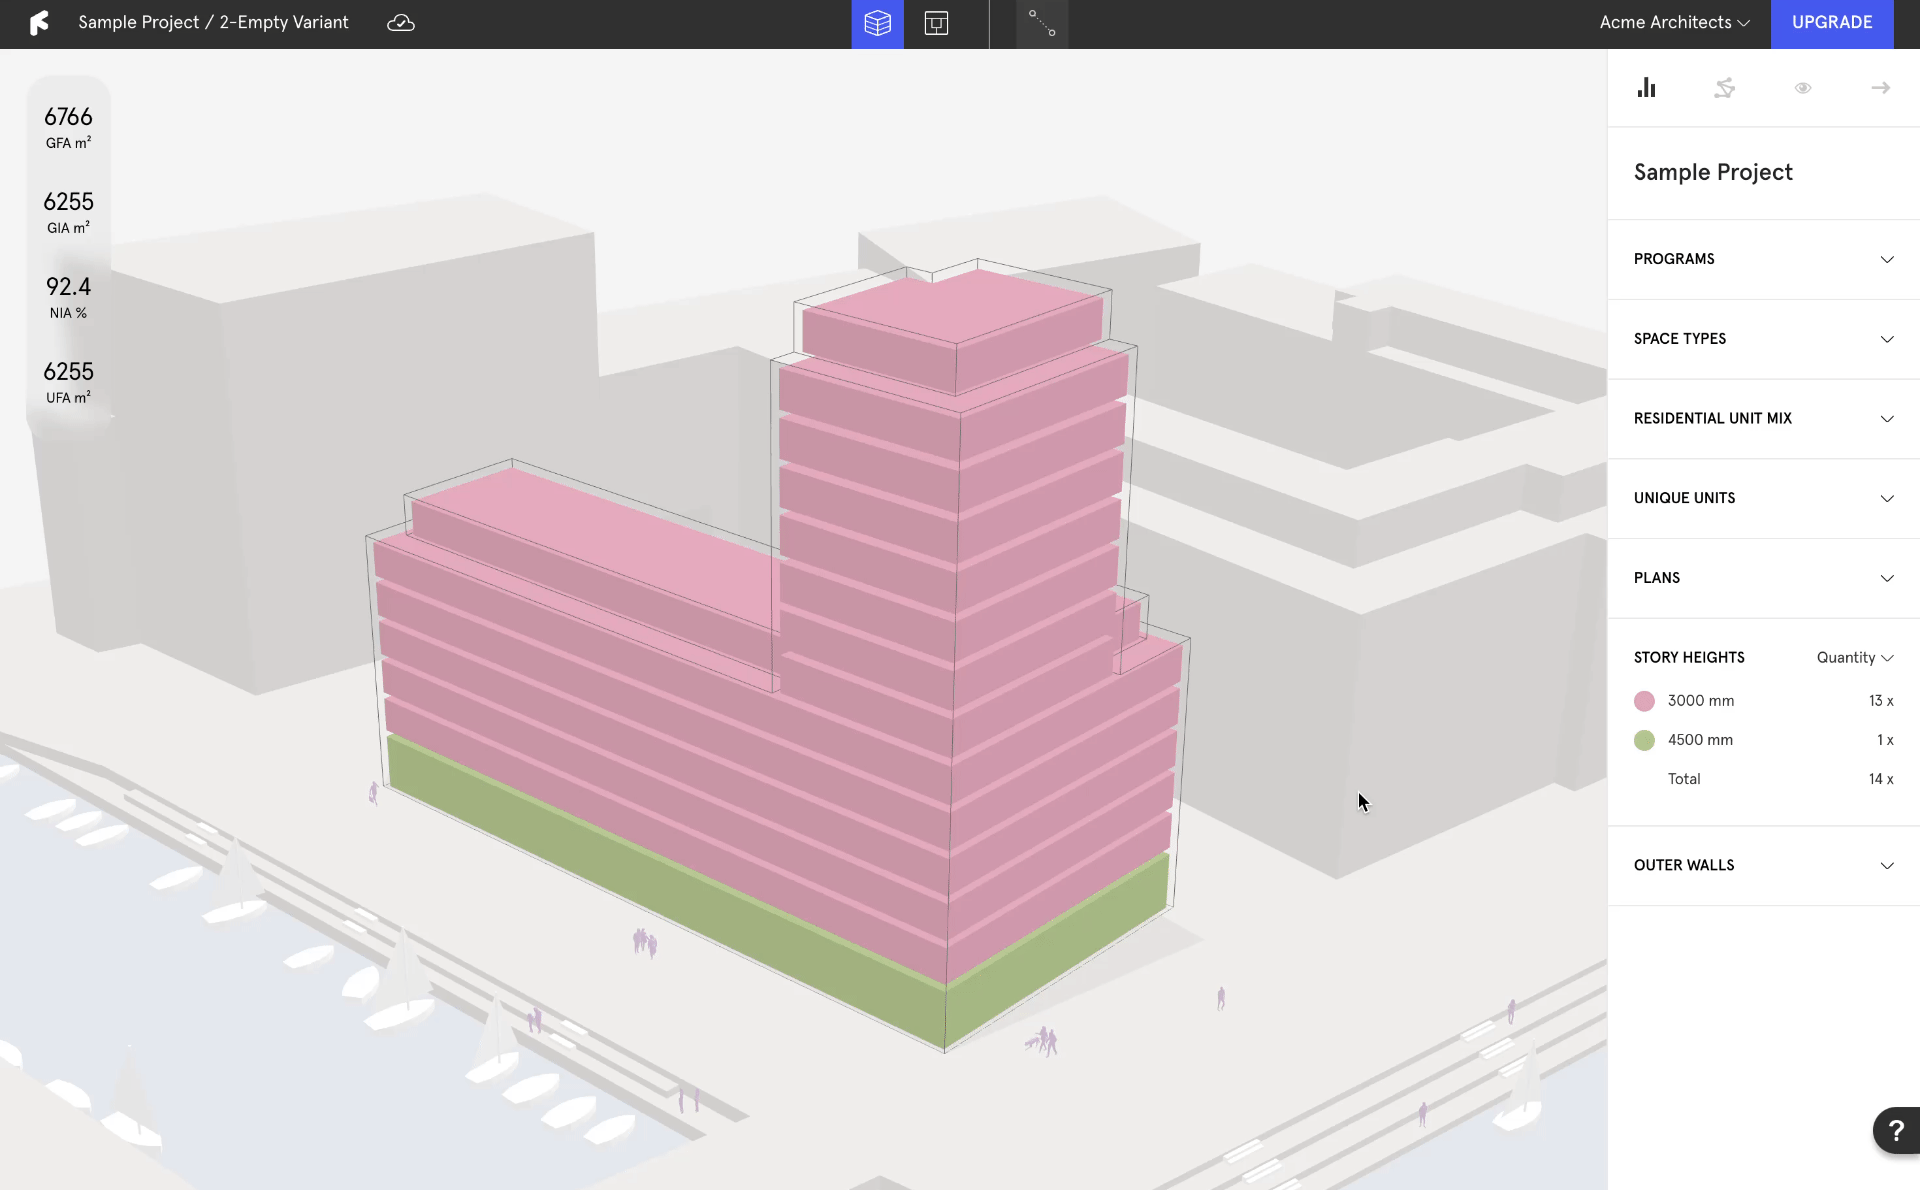
Task: Select the measure points tool icon
Action: 1042,23
